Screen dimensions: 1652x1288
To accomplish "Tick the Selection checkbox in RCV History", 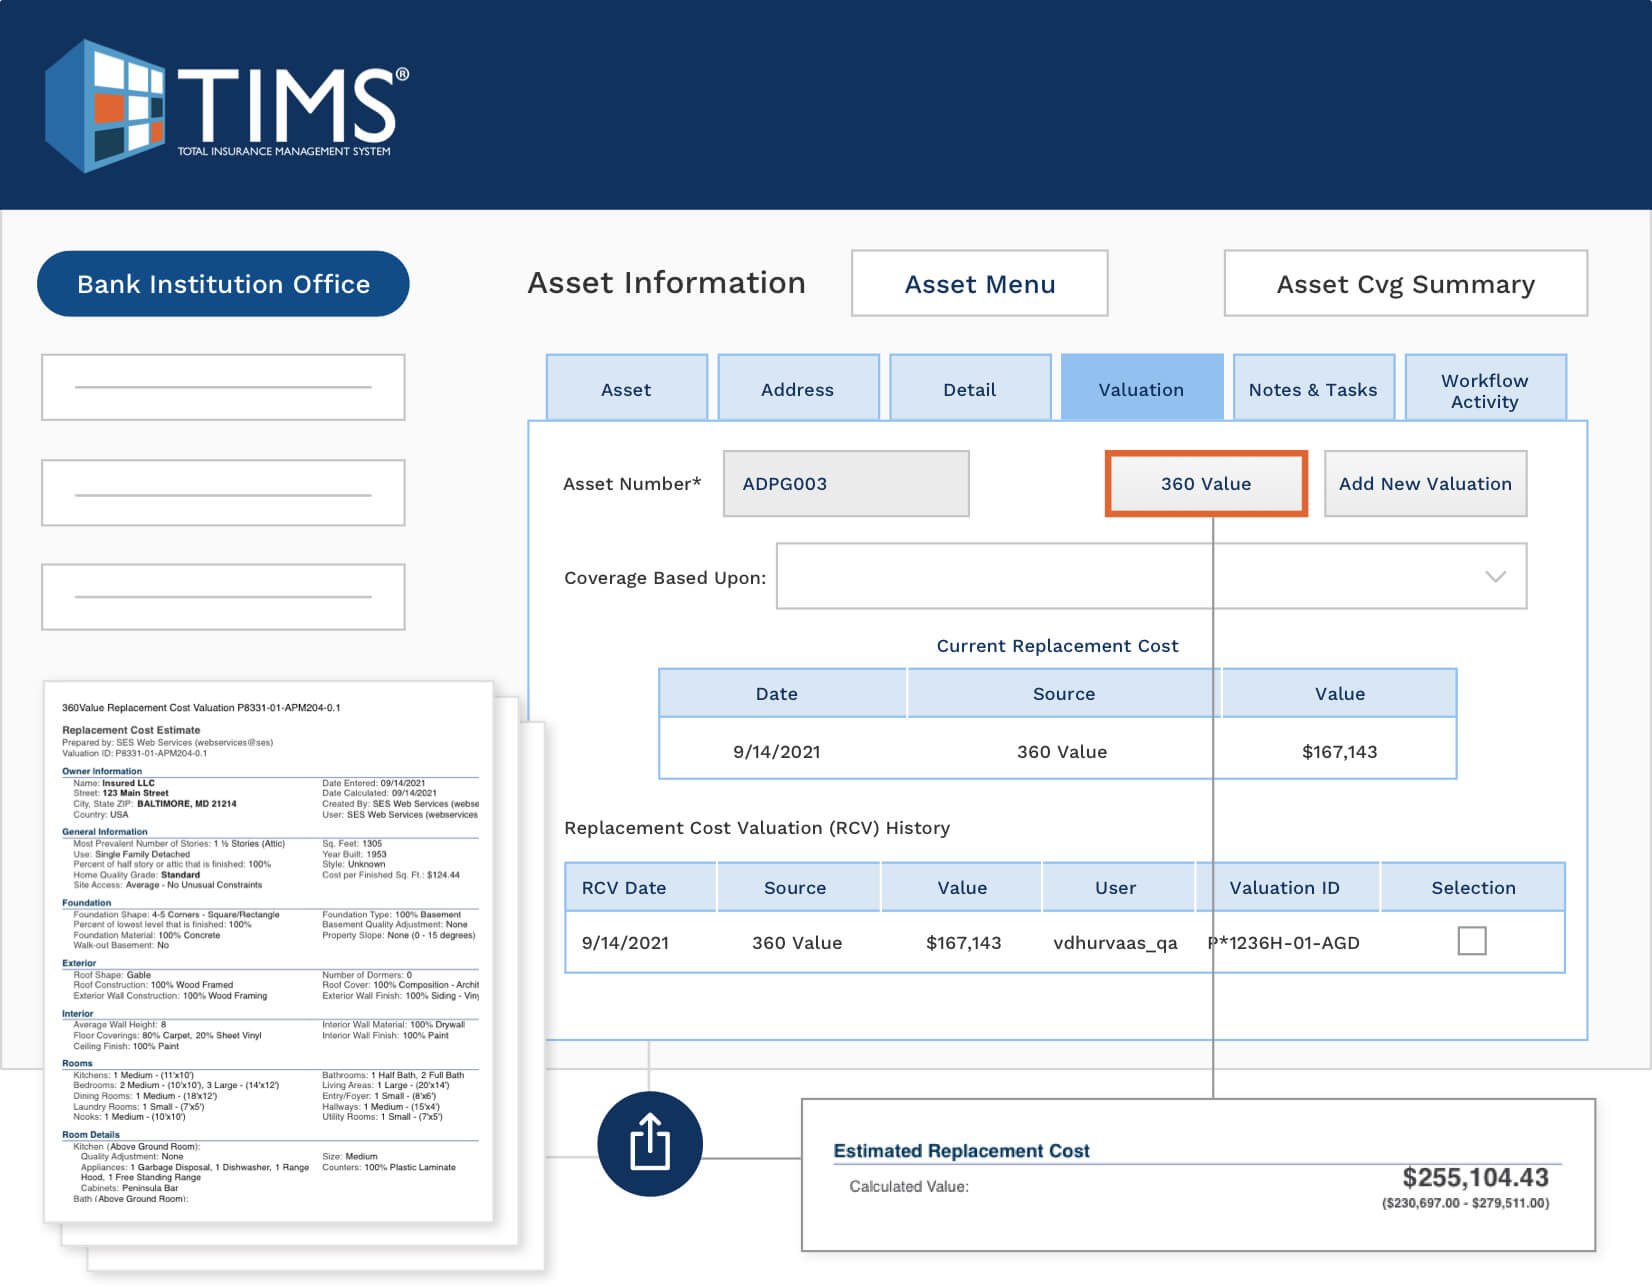I will coord(1471,941).
